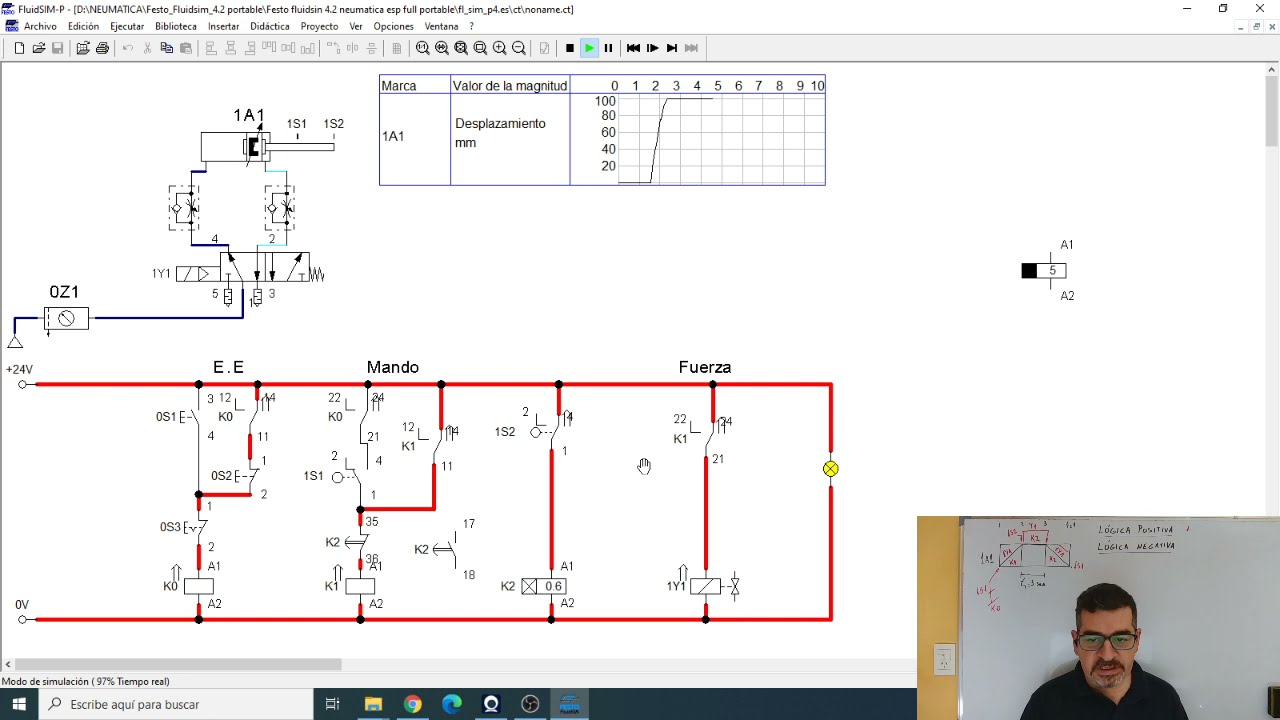Viewport: 1280px width, 720px height.
Task: Start the simulation with the green play button
Action: 589,48
